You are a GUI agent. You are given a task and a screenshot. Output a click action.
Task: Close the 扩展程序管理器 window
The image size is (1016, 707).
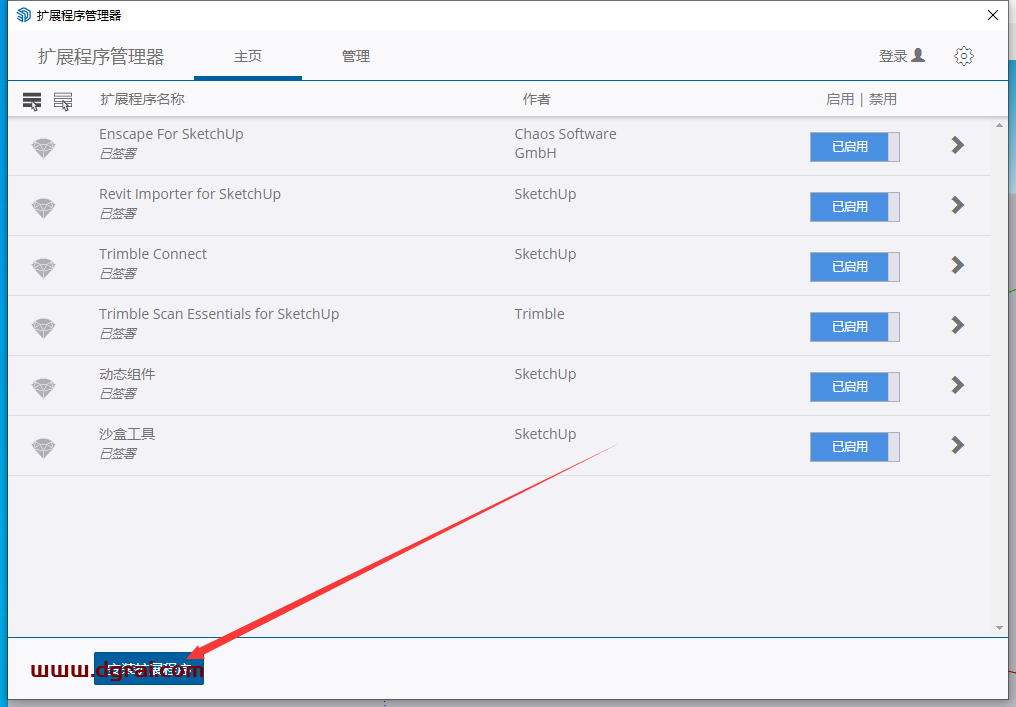click(993, 15)
